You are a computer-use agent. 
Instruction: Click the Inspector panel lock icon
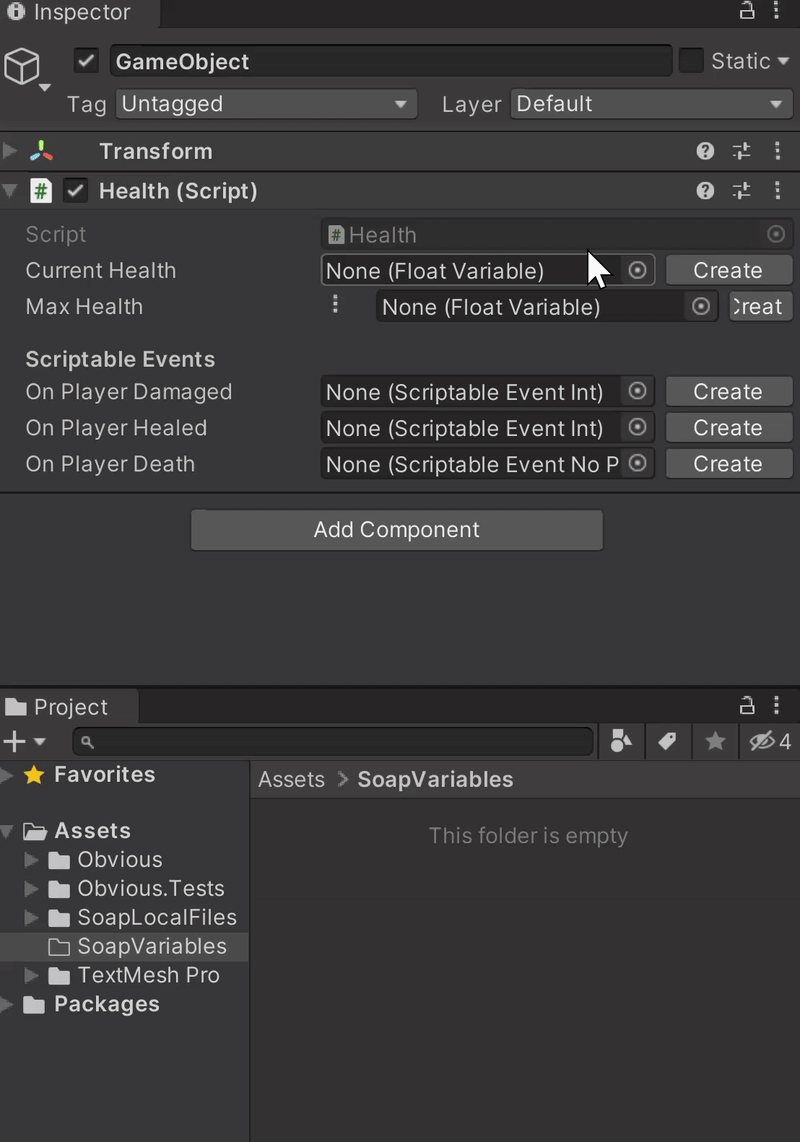[x=747, y=12]
